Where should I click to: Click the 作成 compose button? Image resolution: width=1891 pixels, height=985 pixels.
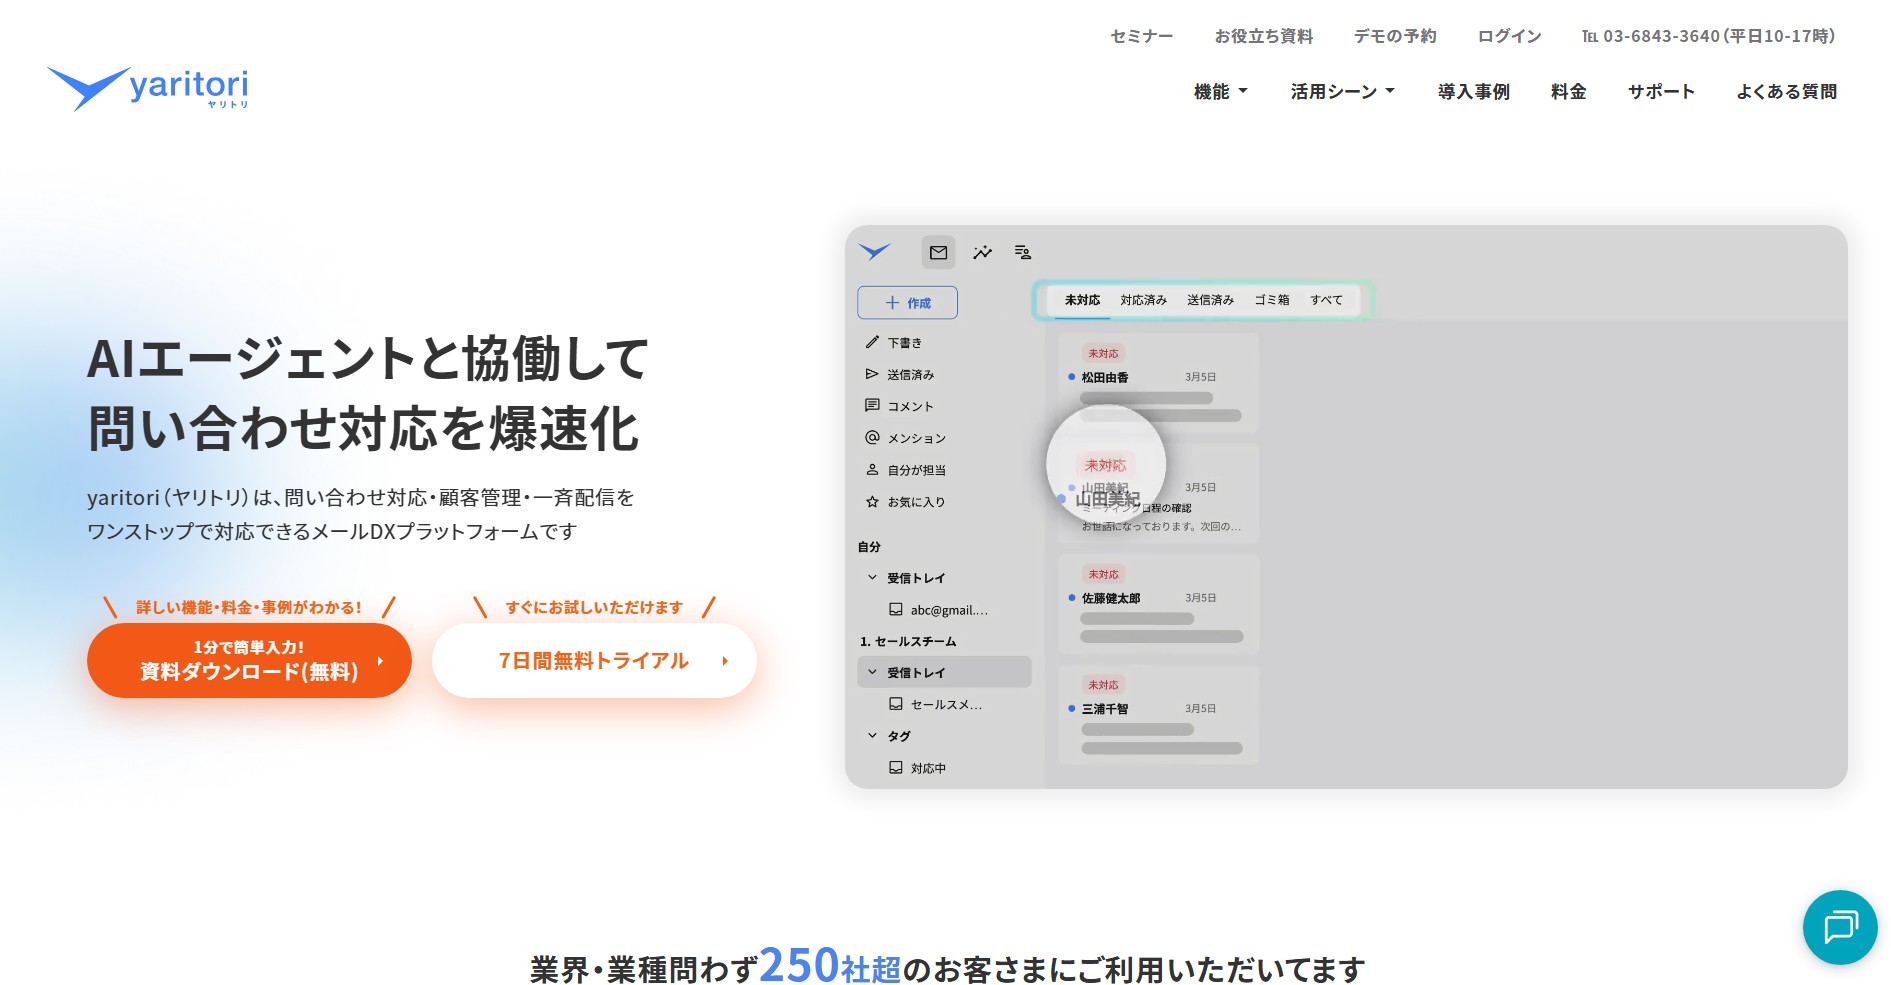[907, 303]
